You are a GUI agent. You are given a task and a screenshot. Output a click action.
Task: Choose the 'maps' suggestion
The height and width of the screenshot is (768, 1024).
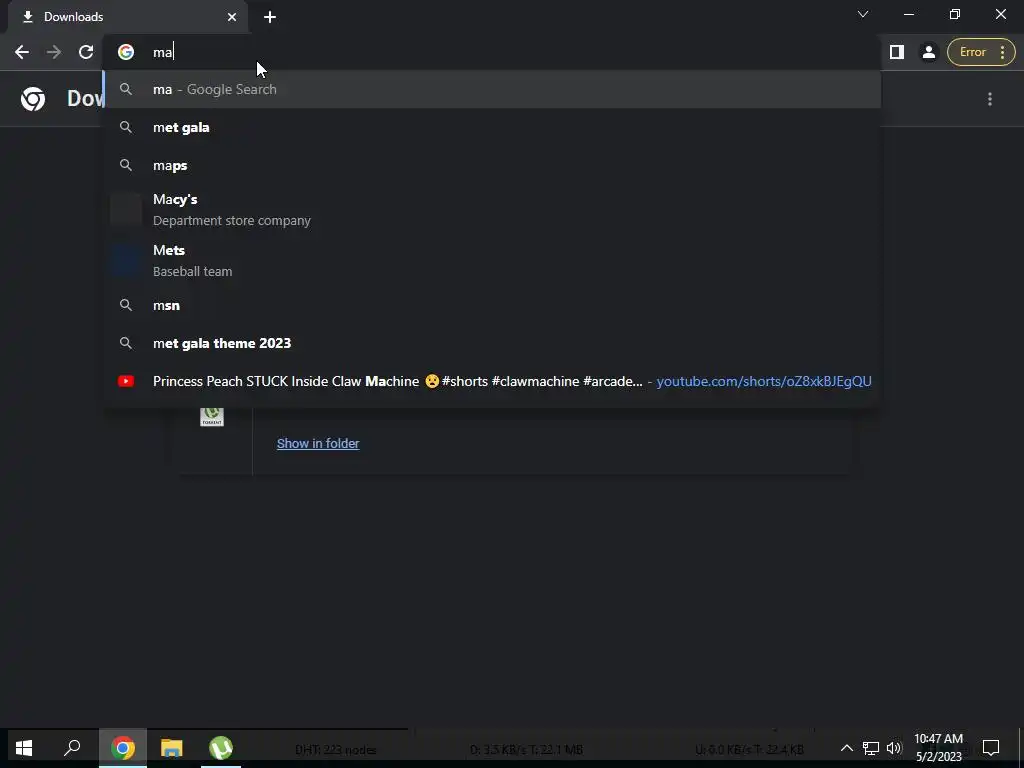pyautogui.click(x=492, y=165)
